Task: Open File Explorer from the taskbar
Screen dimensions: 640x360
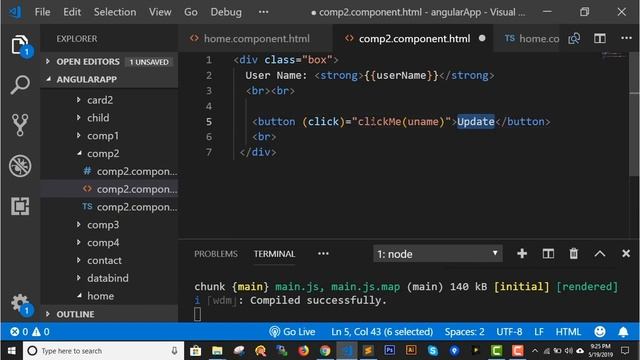Action: tap(217, 350)
